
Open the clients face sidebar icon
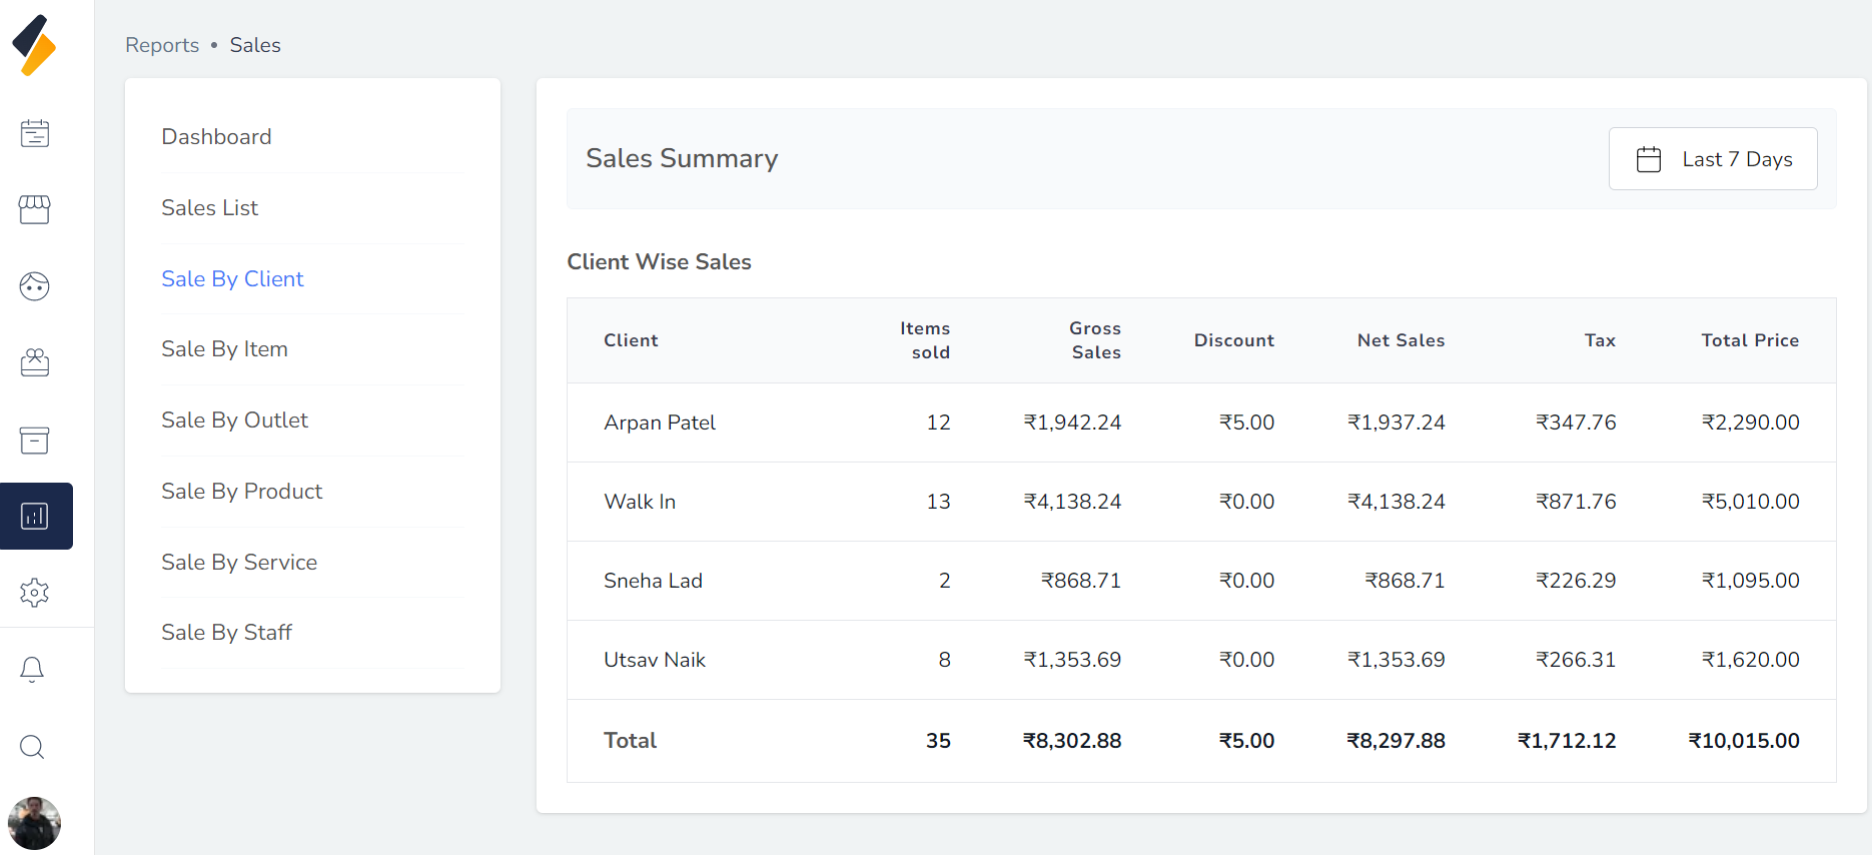[35, 286]
